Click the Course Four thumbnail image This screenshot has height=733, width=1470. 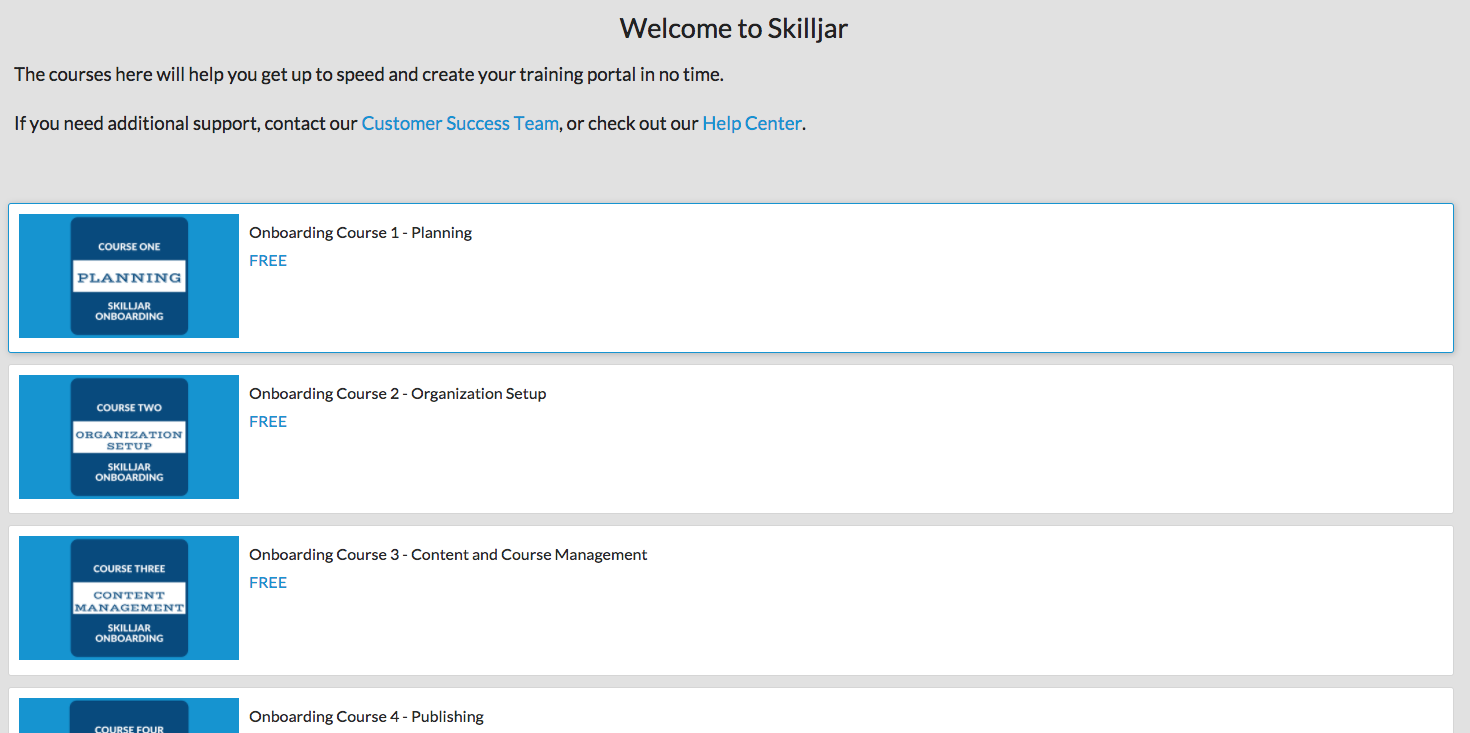129,716
